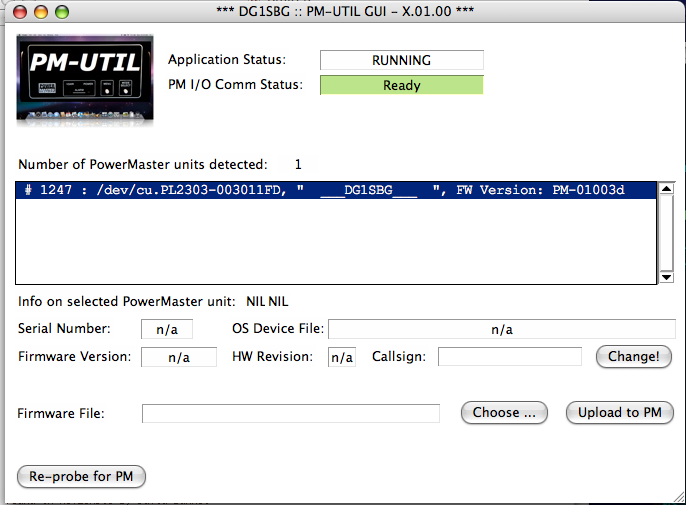Click the Application Status RUNNING field
The width and height of the screenshot is (686, 505).
click(401, 60)
